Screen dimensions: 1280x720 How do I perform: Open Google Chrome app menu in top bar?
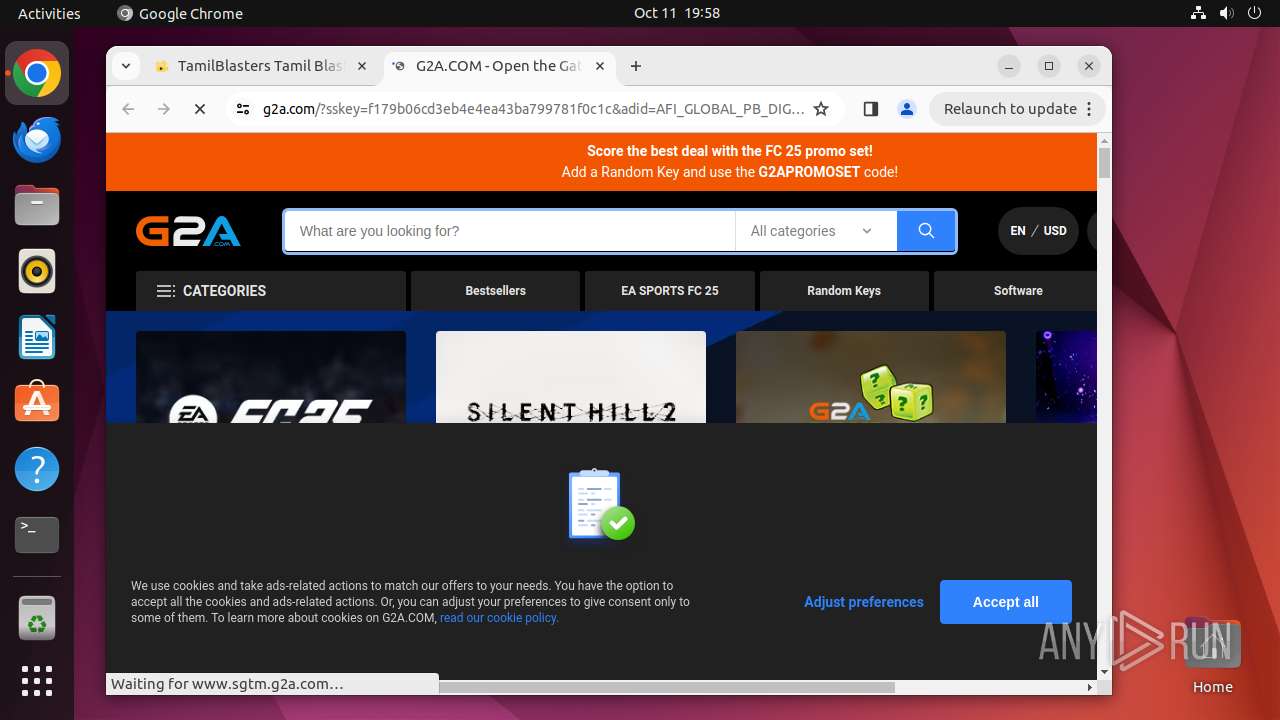(180, 13)
